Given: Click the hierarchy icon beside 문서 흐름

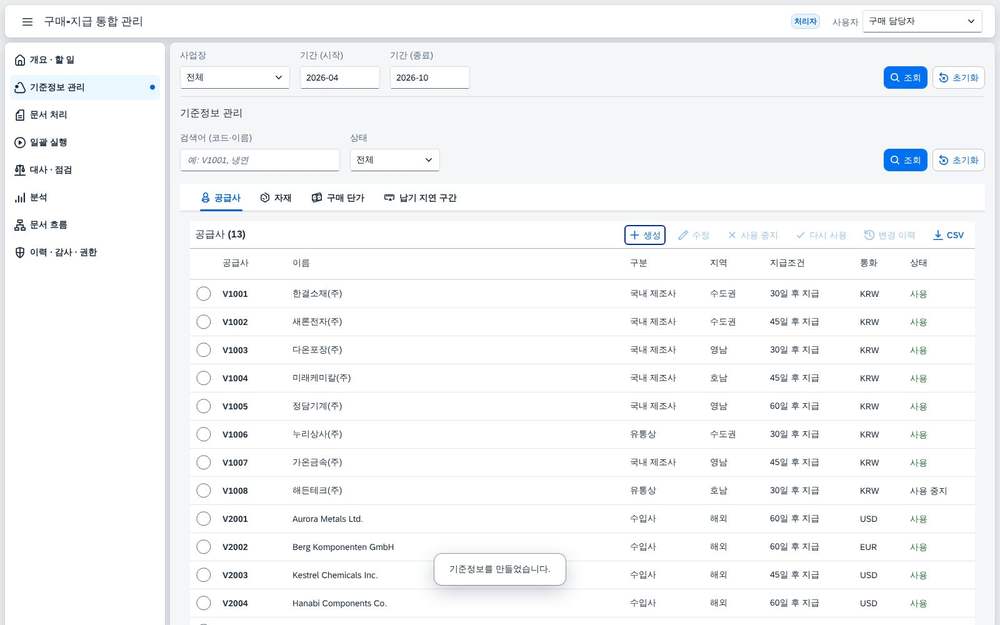Looking at the screenshot, I should [x=20, y=225].
